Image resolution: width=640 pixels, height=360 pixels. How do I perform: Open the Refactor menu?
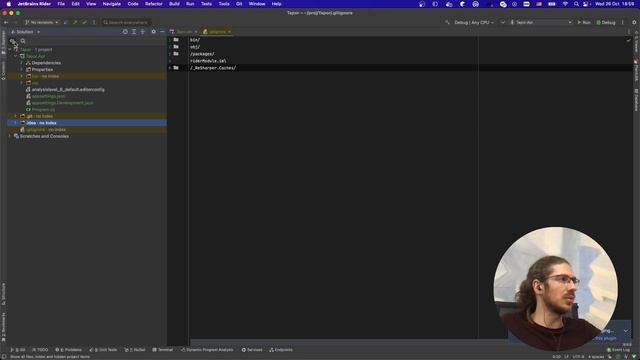tap(153, 4)
